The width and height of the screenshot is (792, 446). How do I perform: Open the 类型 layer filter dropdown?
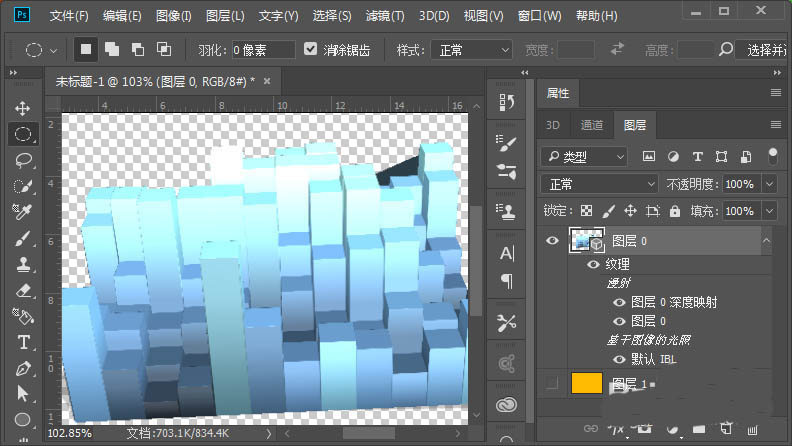click(x=583, y=157)
